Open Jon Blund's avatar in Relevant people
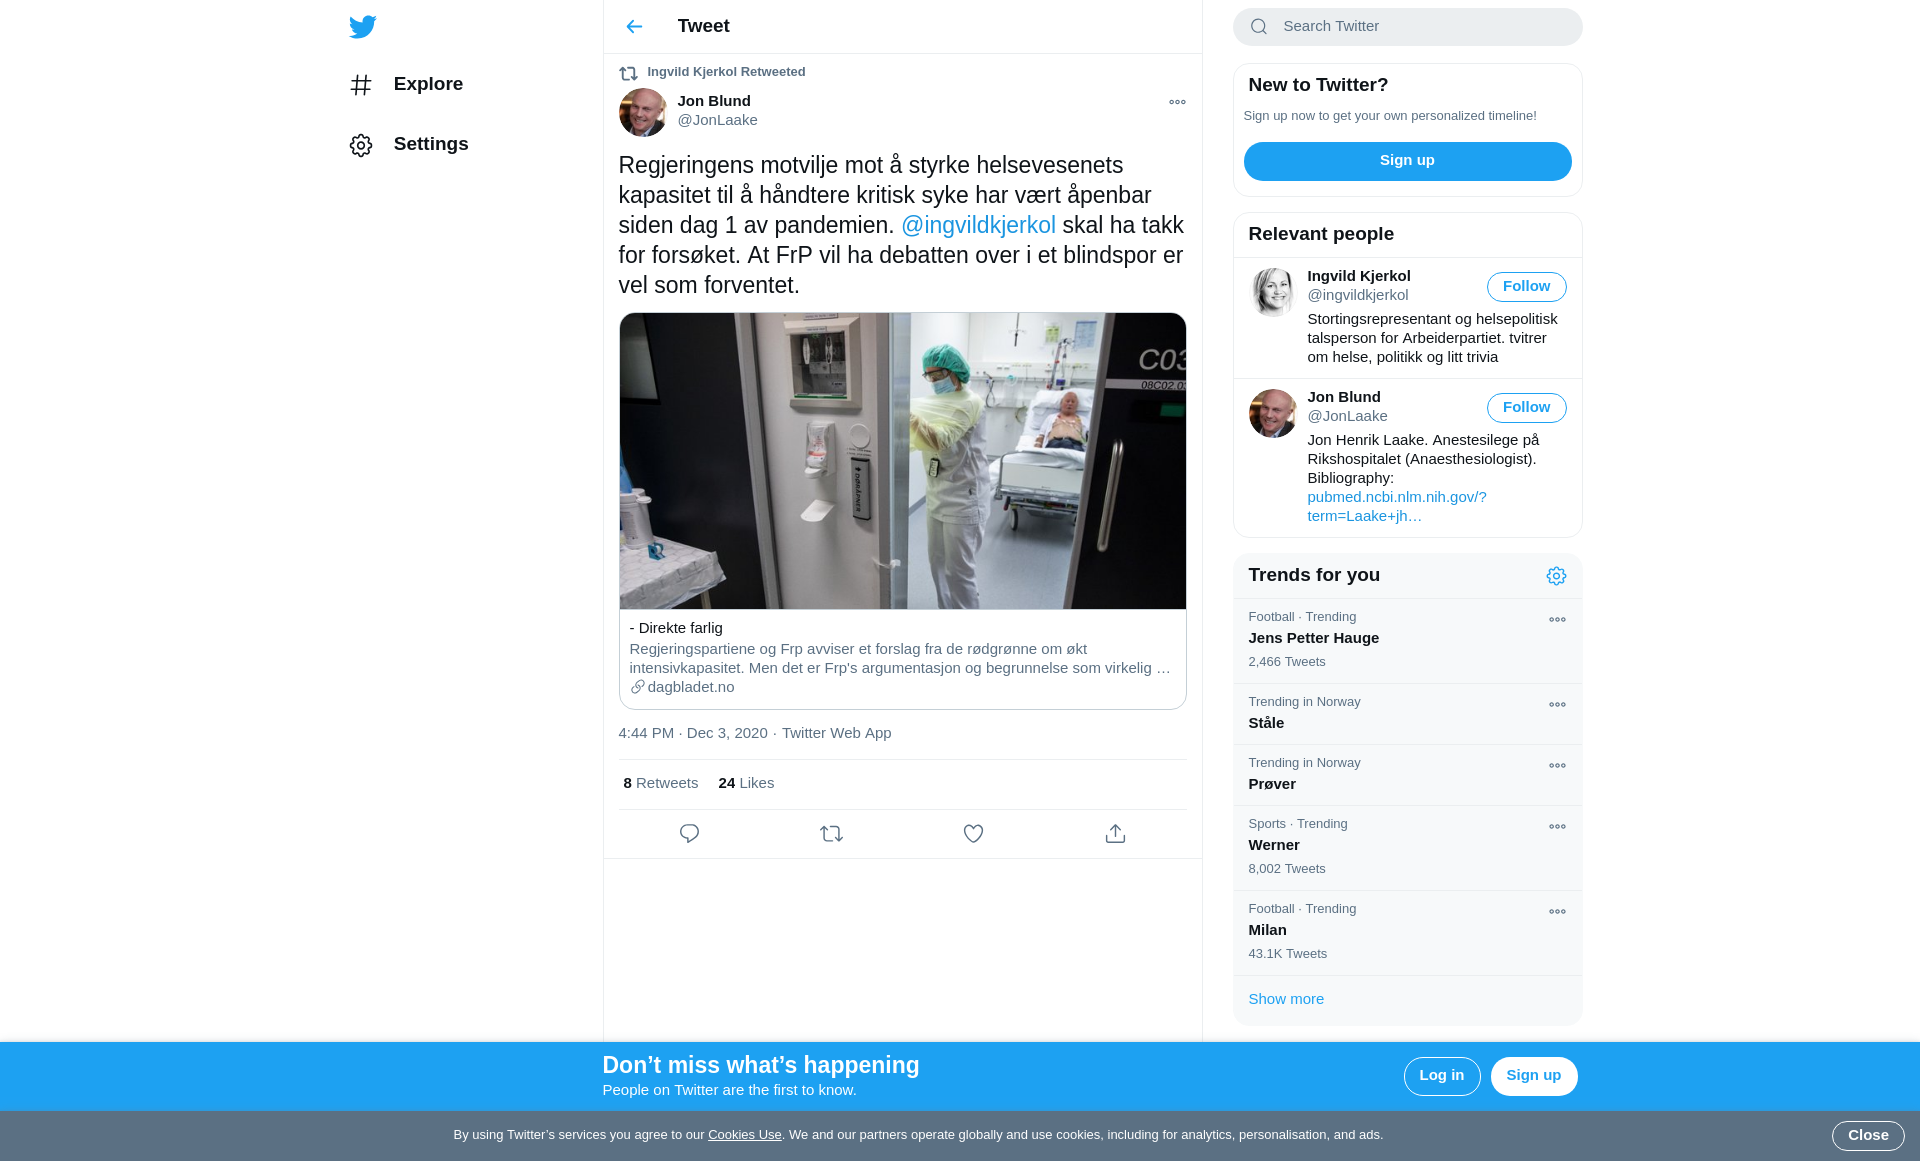This screenshot has width=1920, height=1161. [1273, 413]
